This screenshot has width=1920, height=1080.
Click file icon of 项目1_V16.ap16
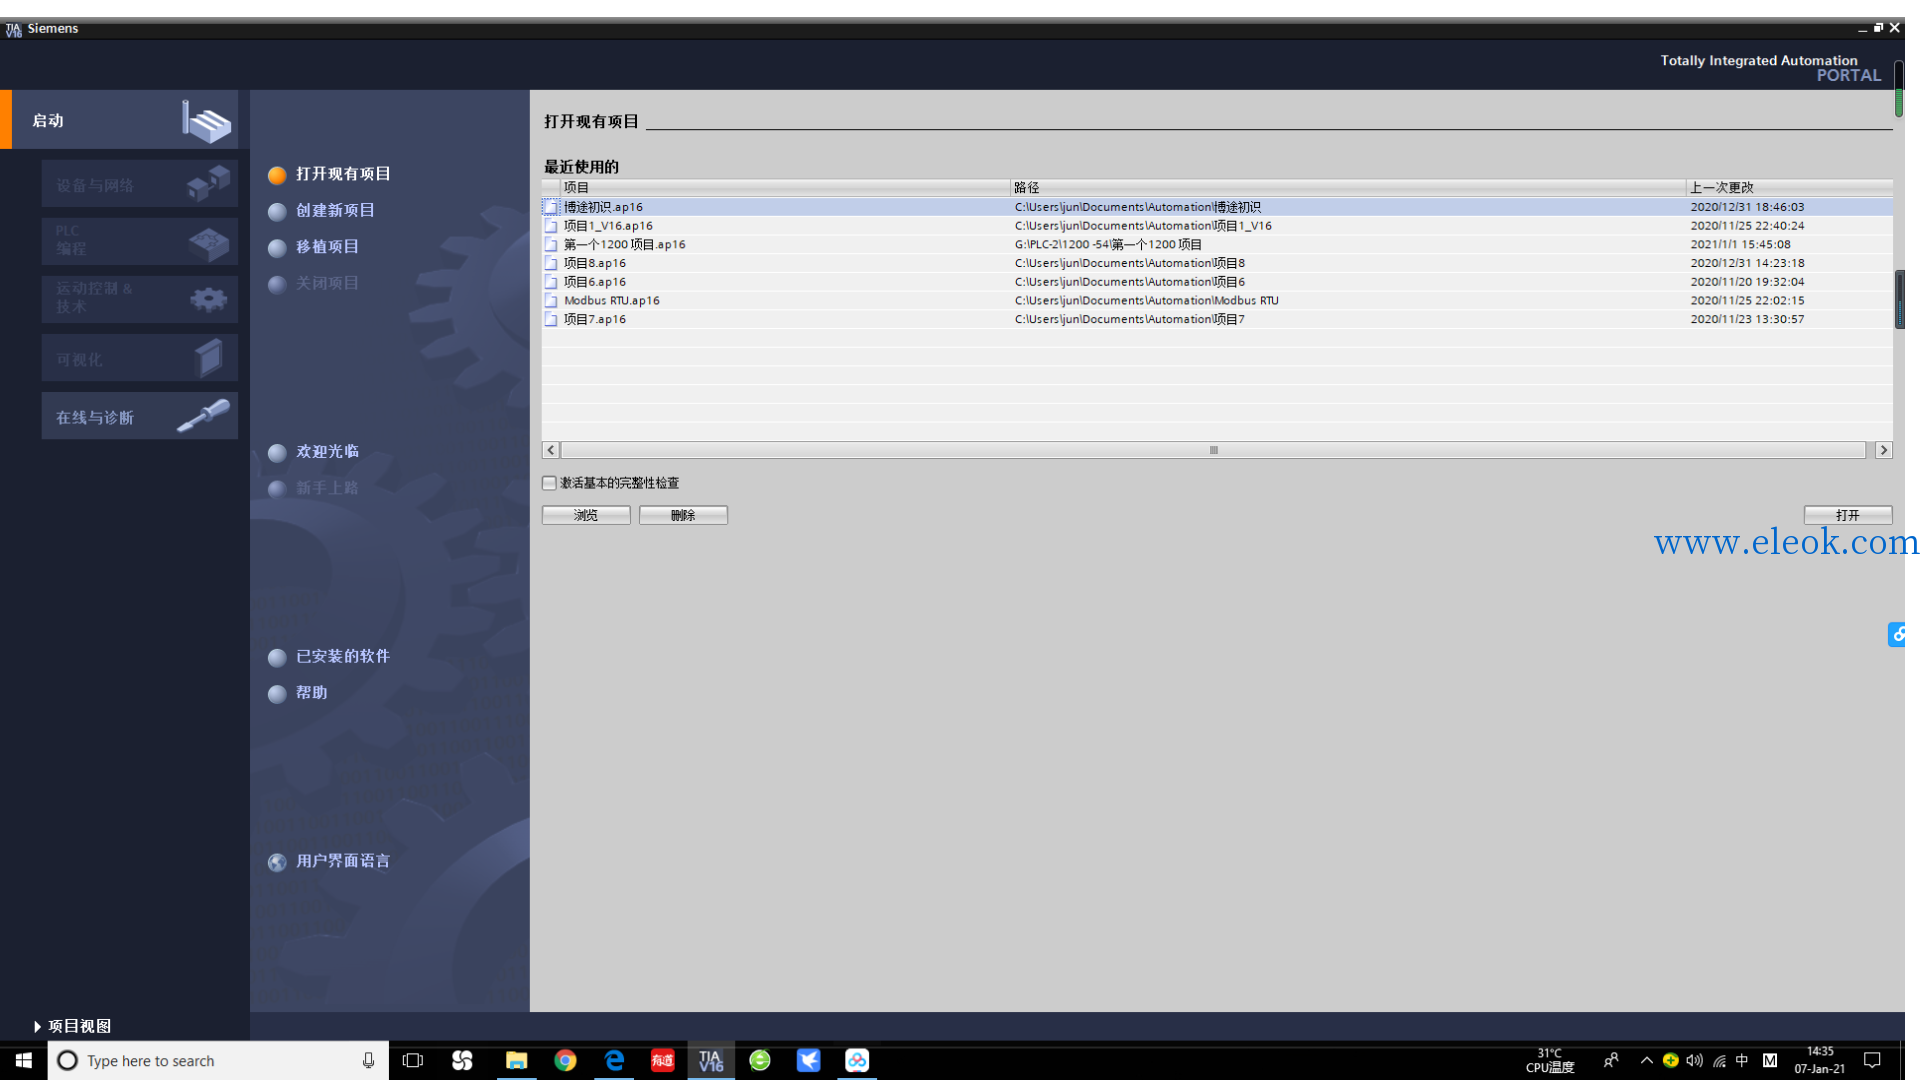pyautogui.click(x=551, y=226)
